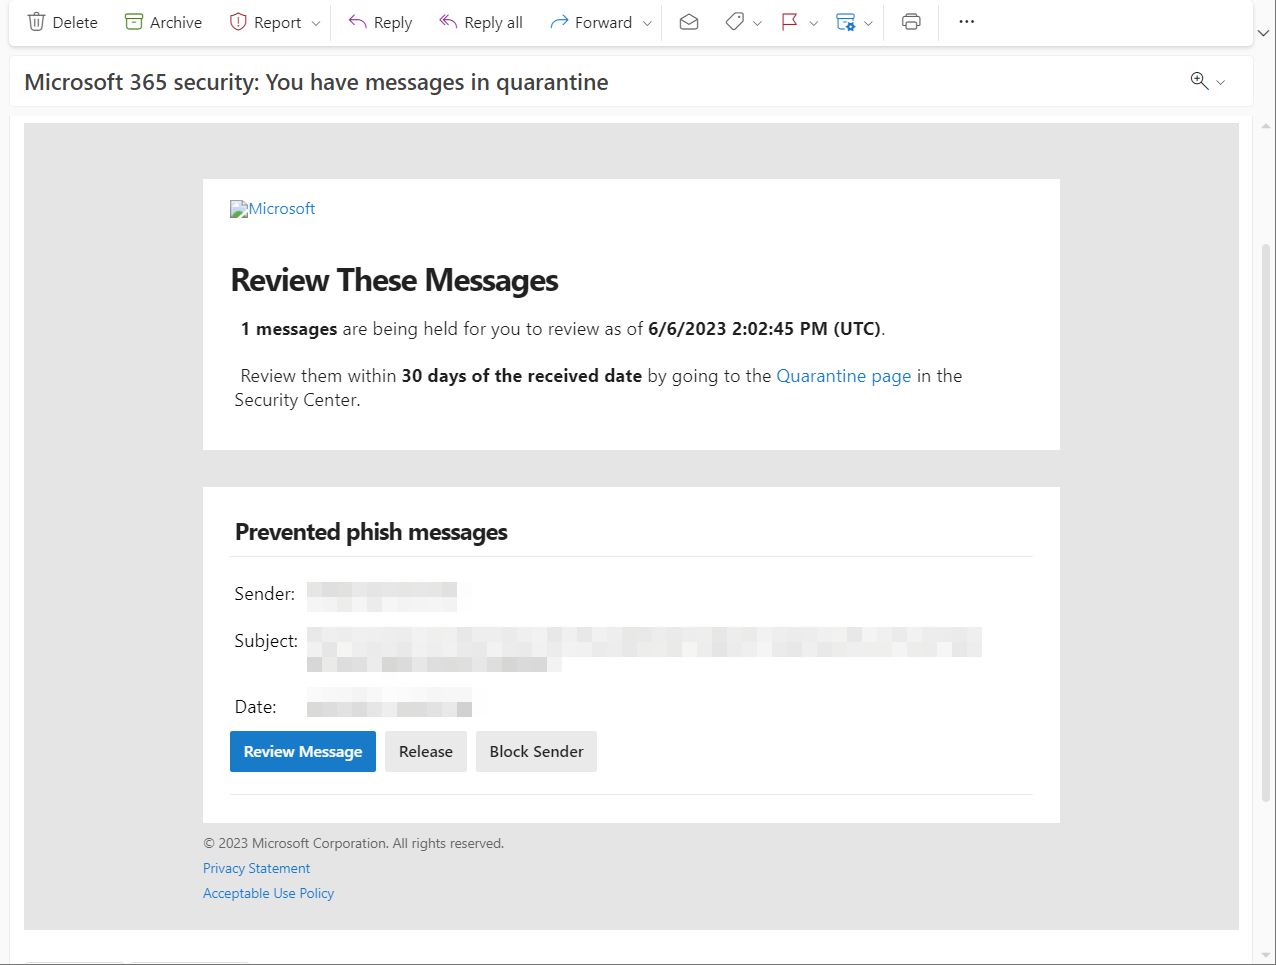Delete this quarantine email
The height and width of the screenshot is (965, 1276).
62,22
